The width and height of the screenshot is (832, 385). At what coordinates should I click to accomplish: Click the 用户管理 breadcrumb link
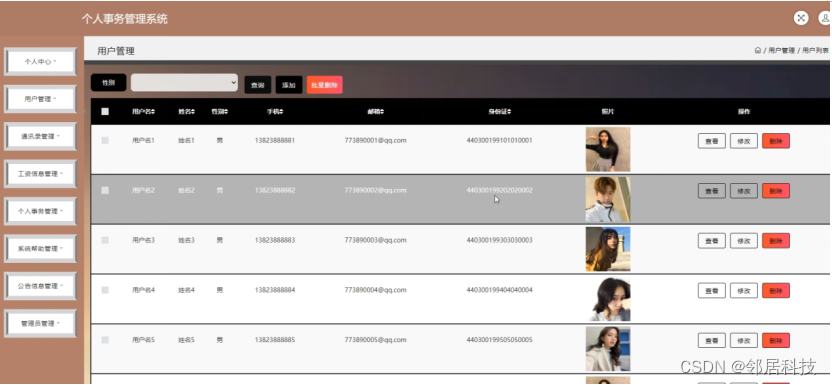point(782,50)
